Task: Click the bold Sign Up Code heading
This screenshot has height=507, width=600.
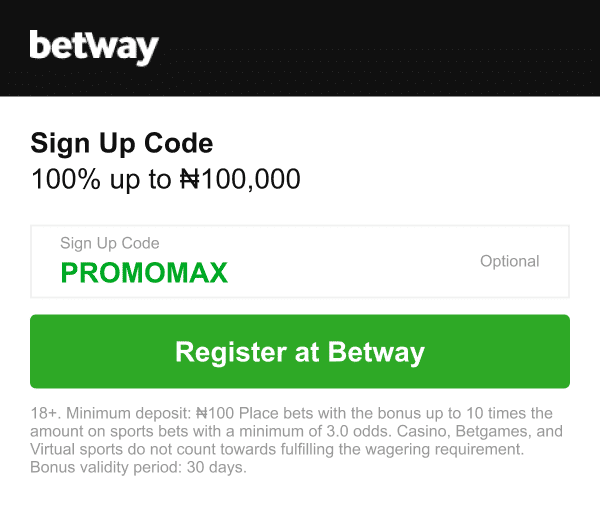Action: pyautogui.click(x=121, y=143)
